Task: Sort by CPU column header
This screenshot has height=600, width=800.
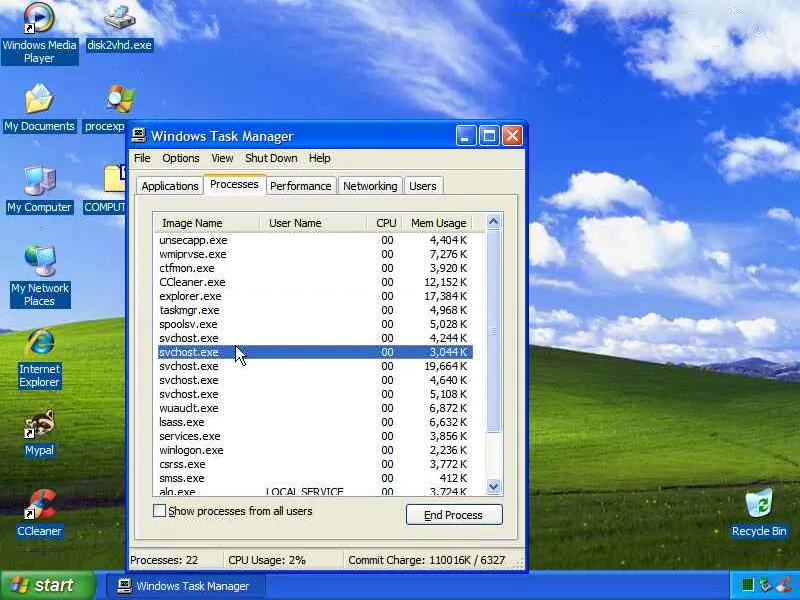Action: pos(386,223)
